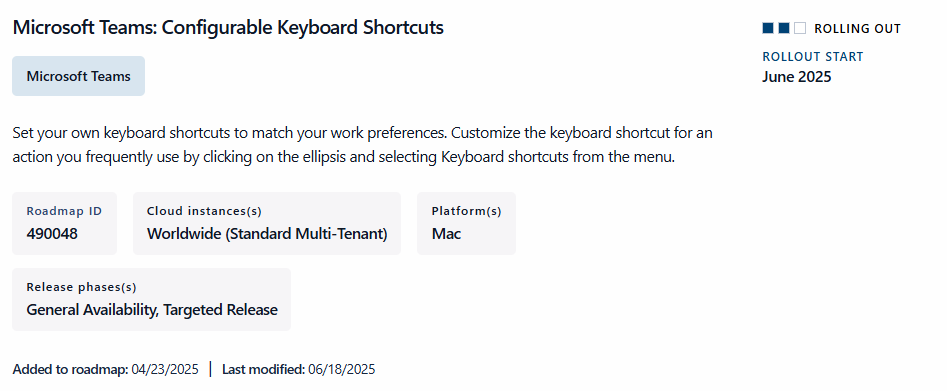947x391 pixels.
Task: Click the empty third rollout status square
Action: (800, 28)
